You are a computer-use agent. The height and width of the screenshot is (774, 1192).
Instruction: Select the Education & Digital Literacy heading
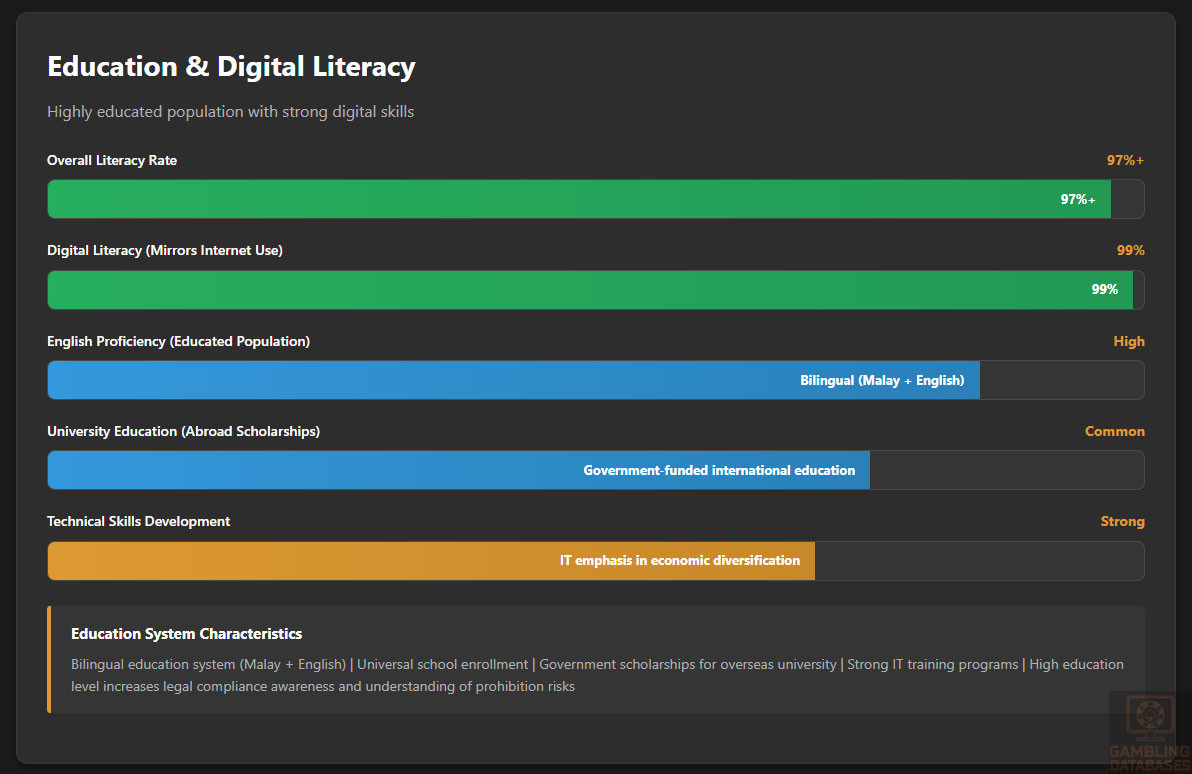(231, 67)
